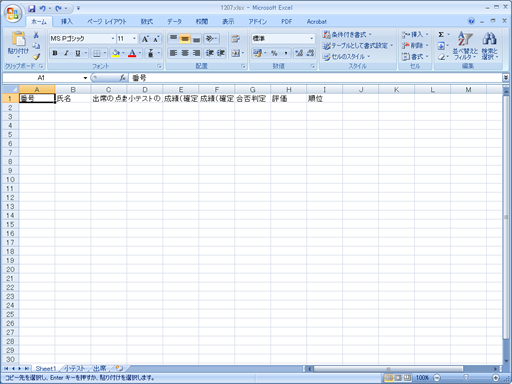Apply comma style
Image resolution: width=512 pixels, height=384 pixels.
coord(286,53)
